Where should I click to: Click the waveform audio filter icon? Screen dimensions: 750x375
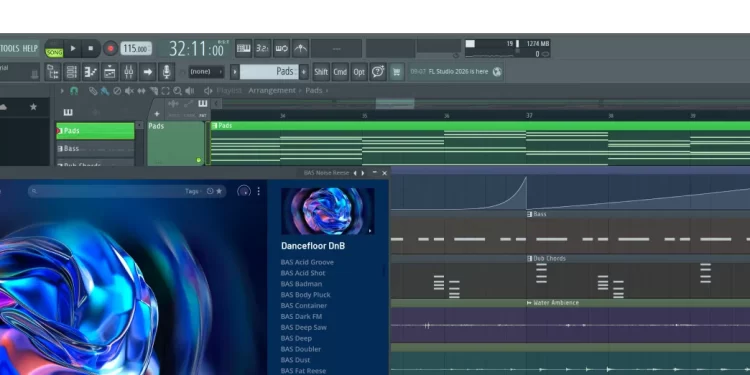173,104
